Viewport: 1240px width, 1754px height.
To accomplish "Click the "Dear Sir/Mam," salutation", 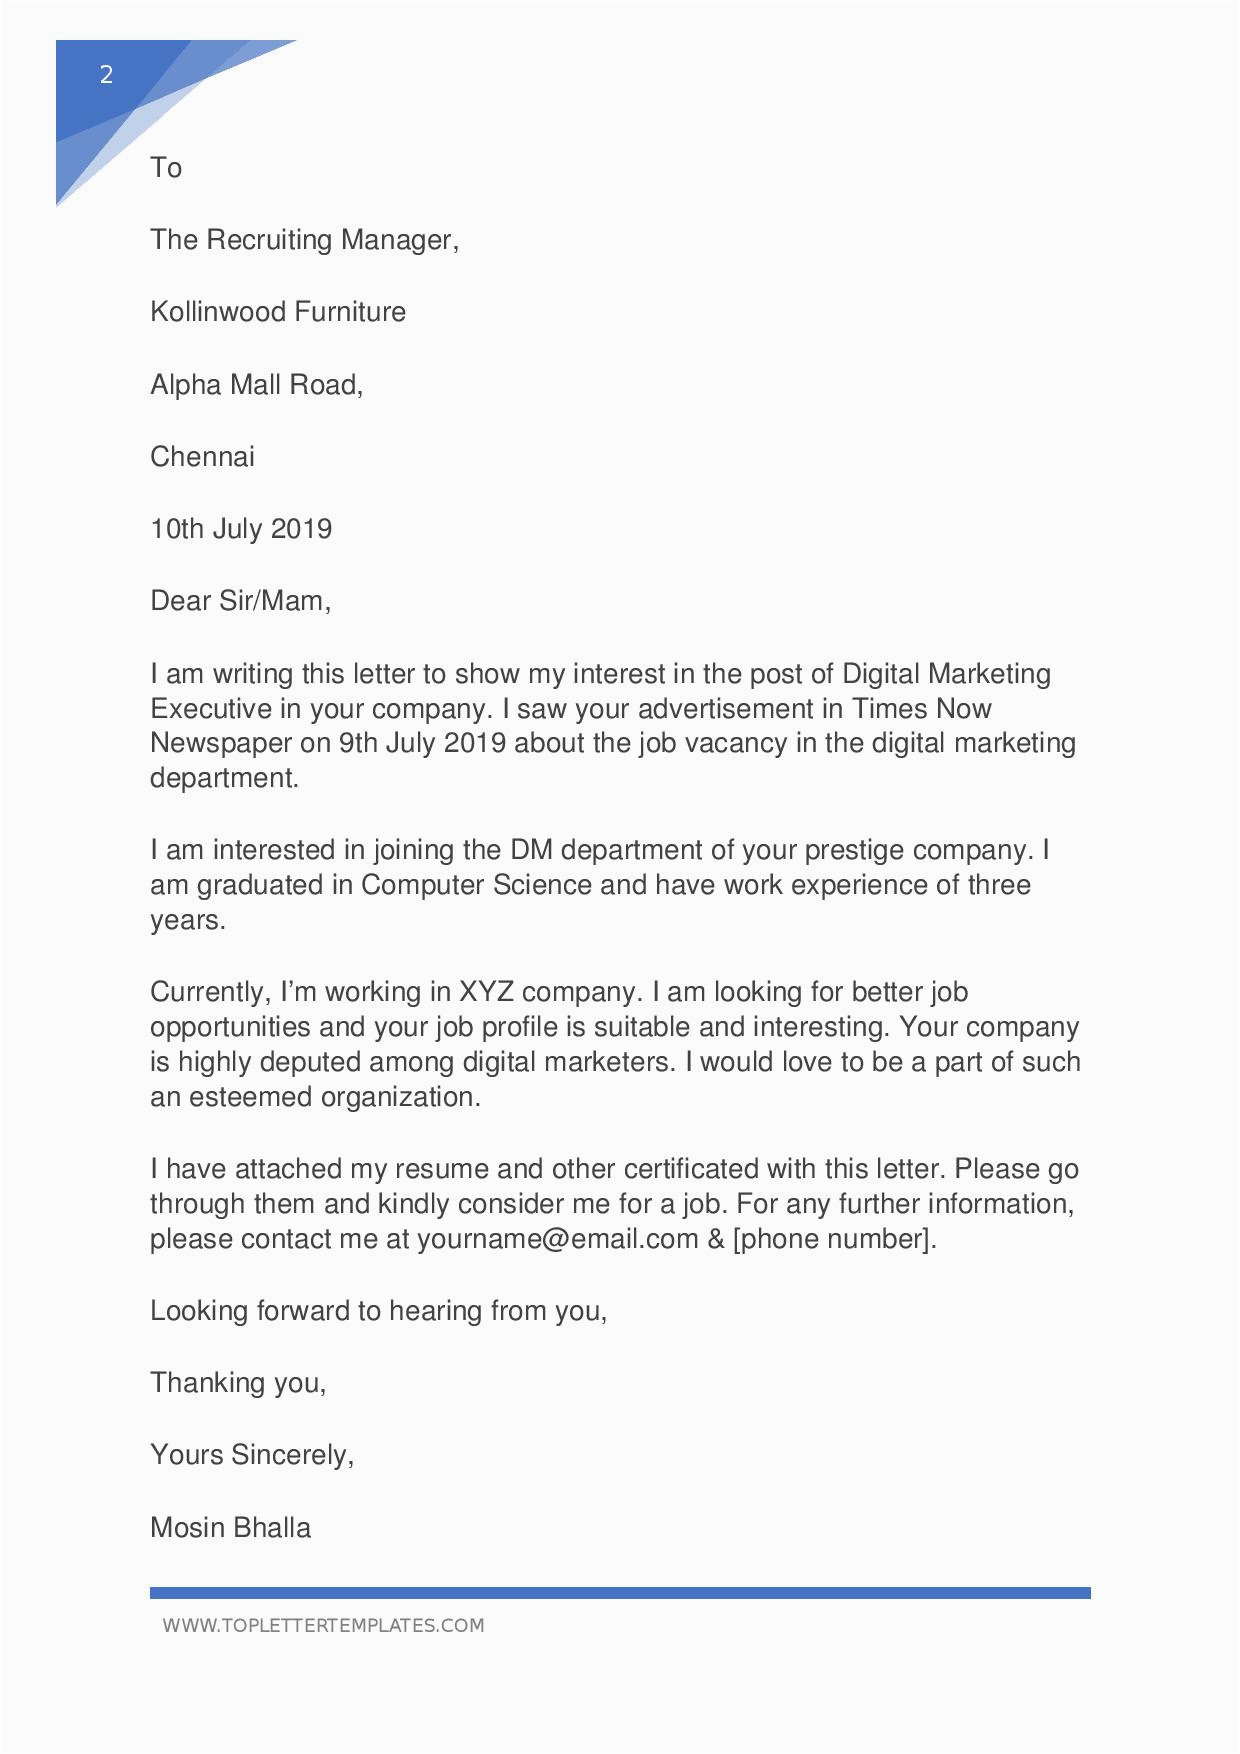I will click(240, 601).
